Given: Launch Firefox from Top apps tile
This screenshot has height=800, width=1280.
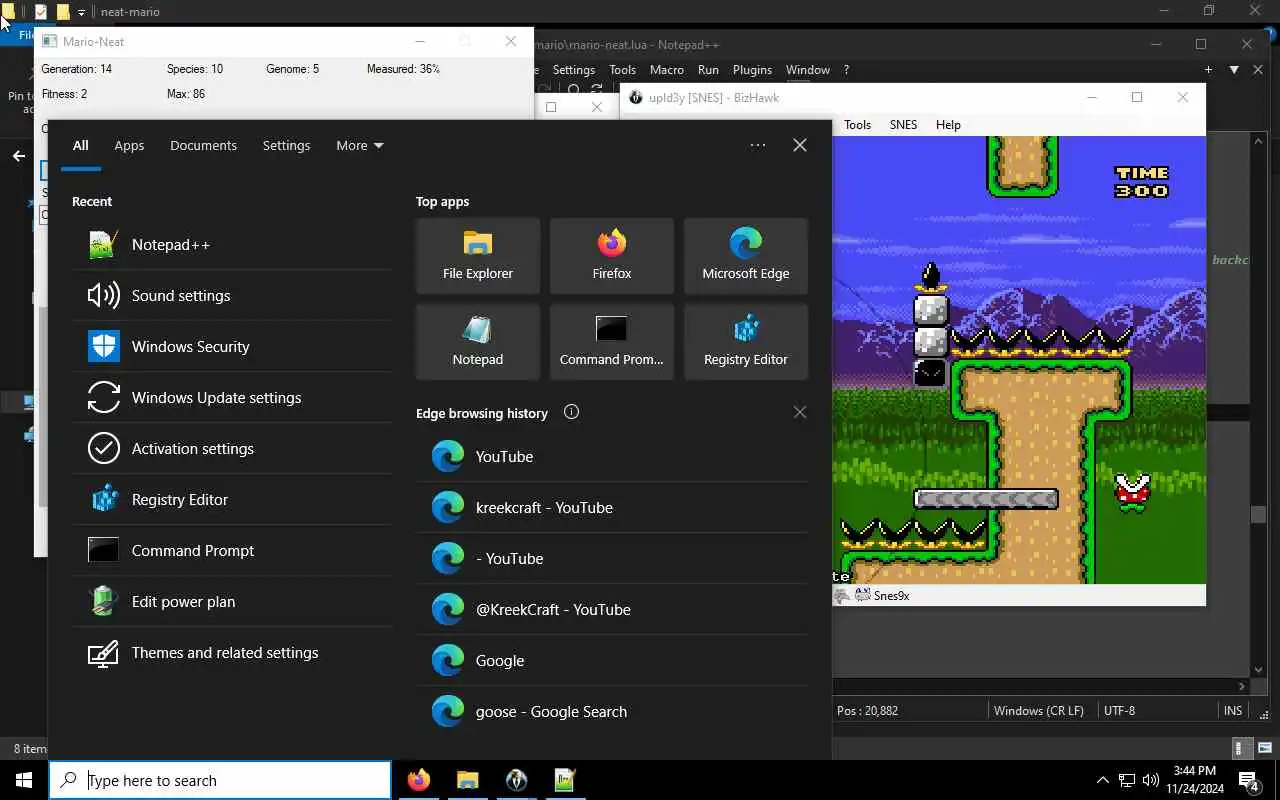Looking at the screenshot, I should 612,256.
